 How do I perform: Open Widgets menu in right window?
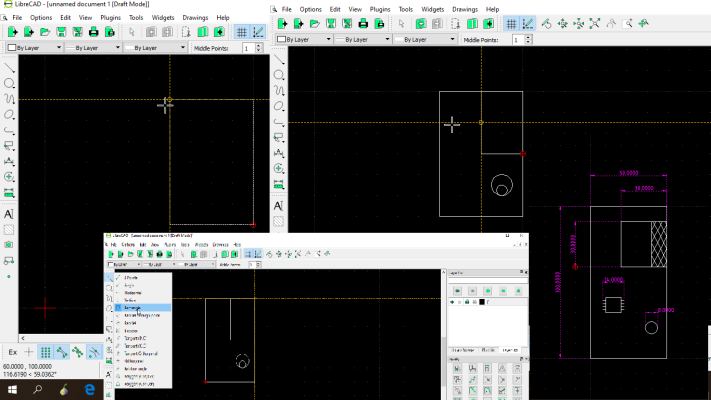coord(433,9)
